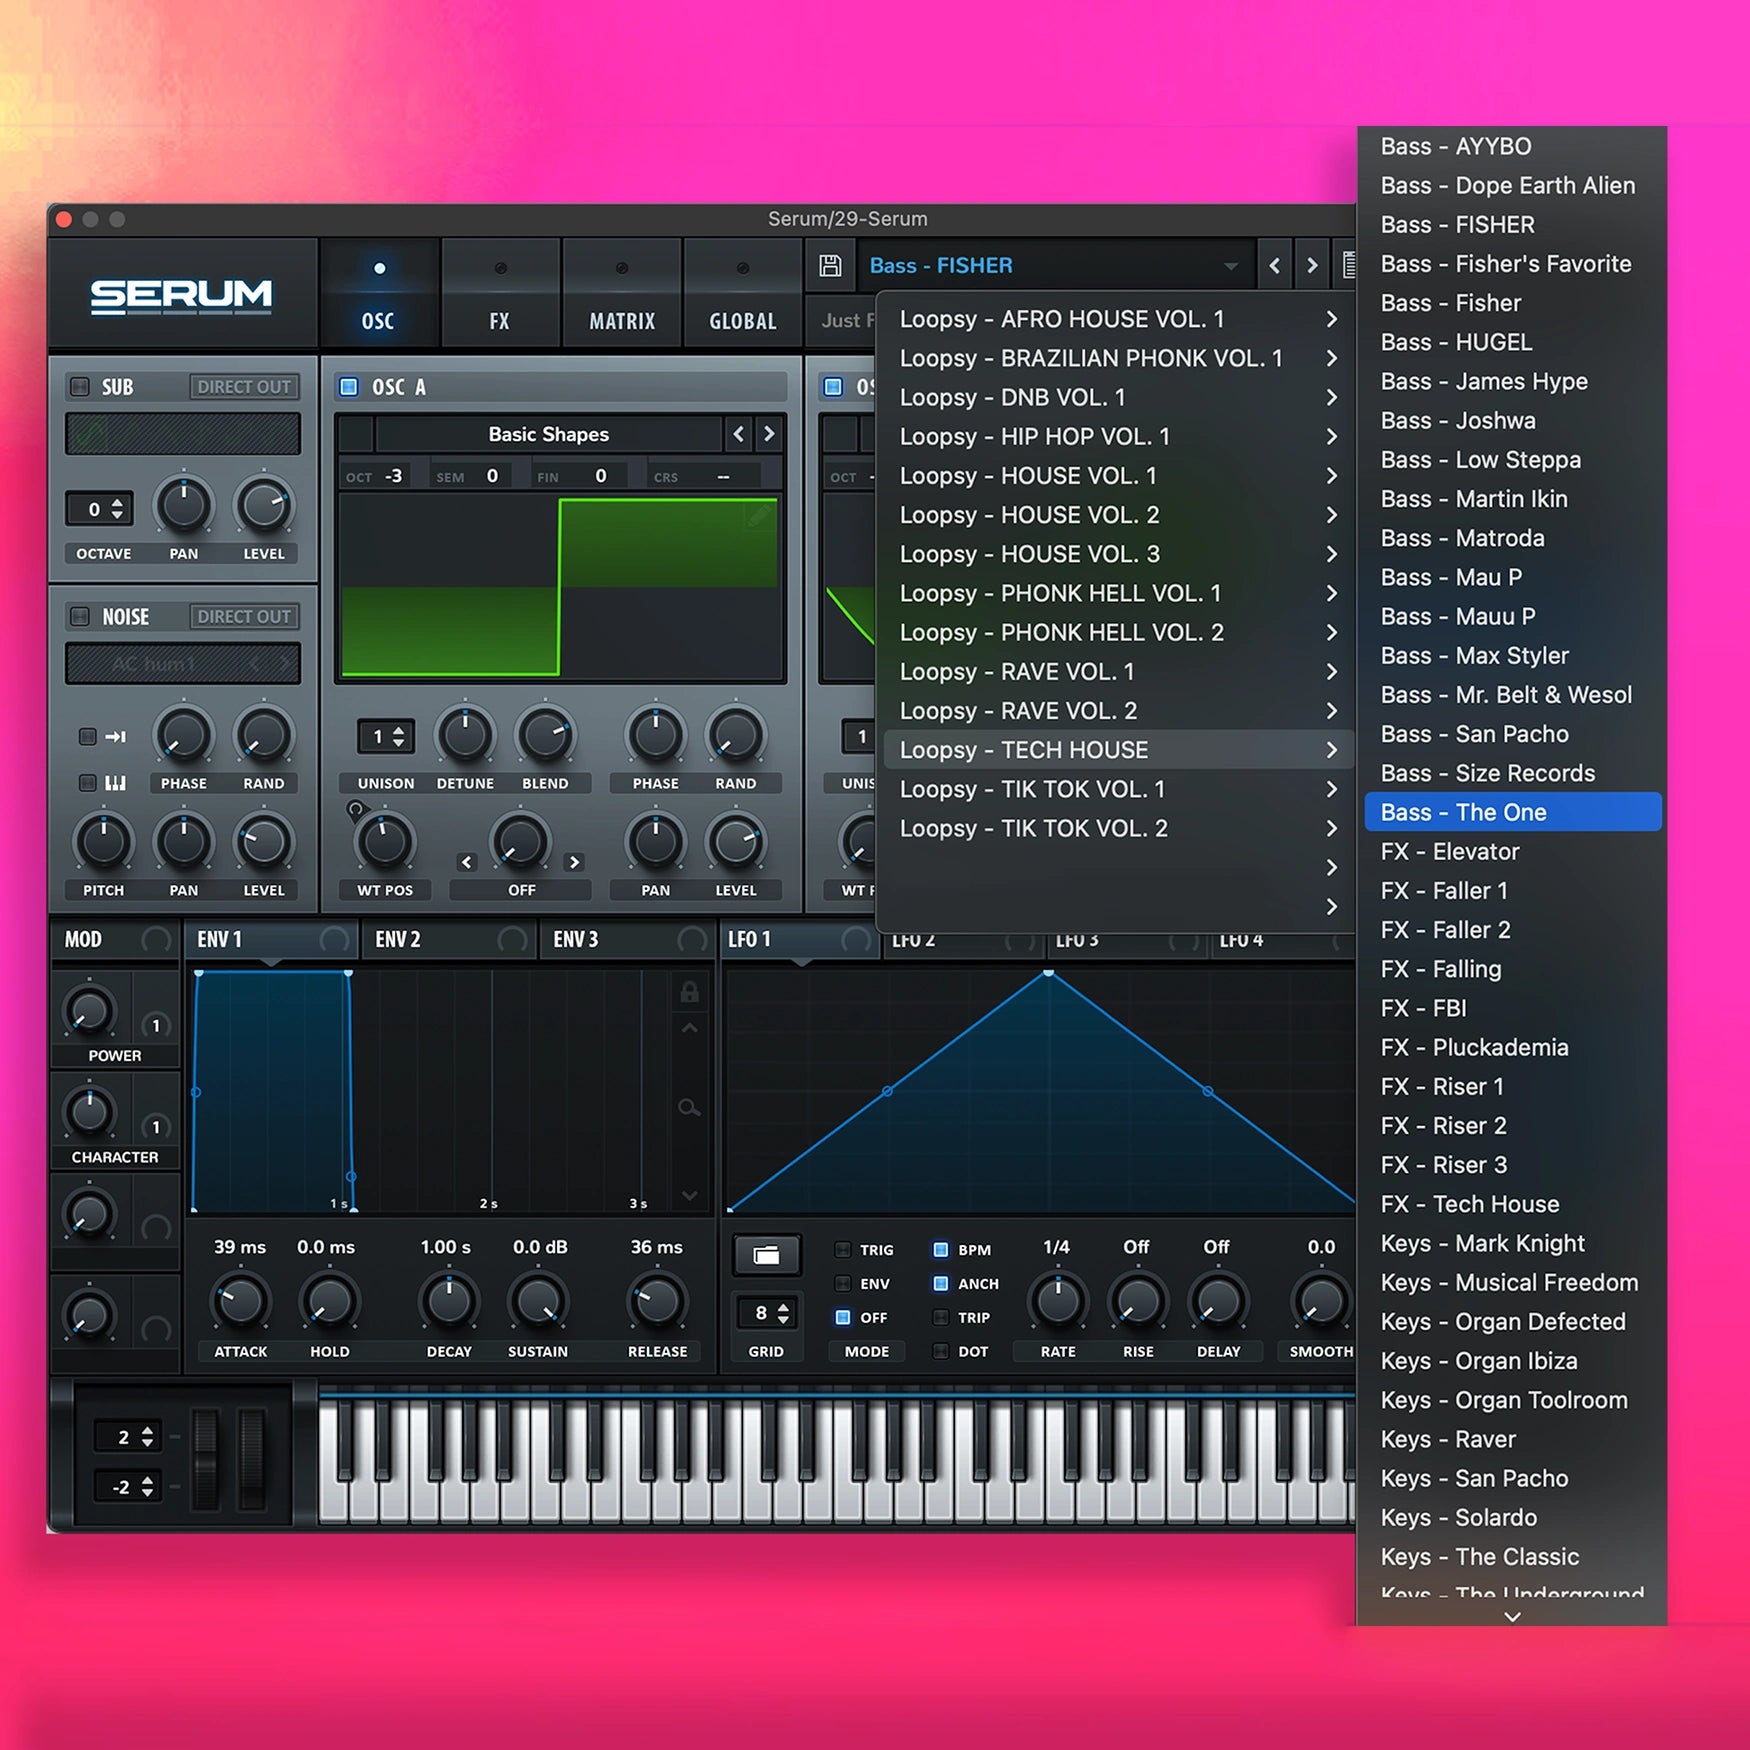Click previous warp mode arrow near OFF
This screenshot has height=1750, width=1750.
(x=467, y=861)
